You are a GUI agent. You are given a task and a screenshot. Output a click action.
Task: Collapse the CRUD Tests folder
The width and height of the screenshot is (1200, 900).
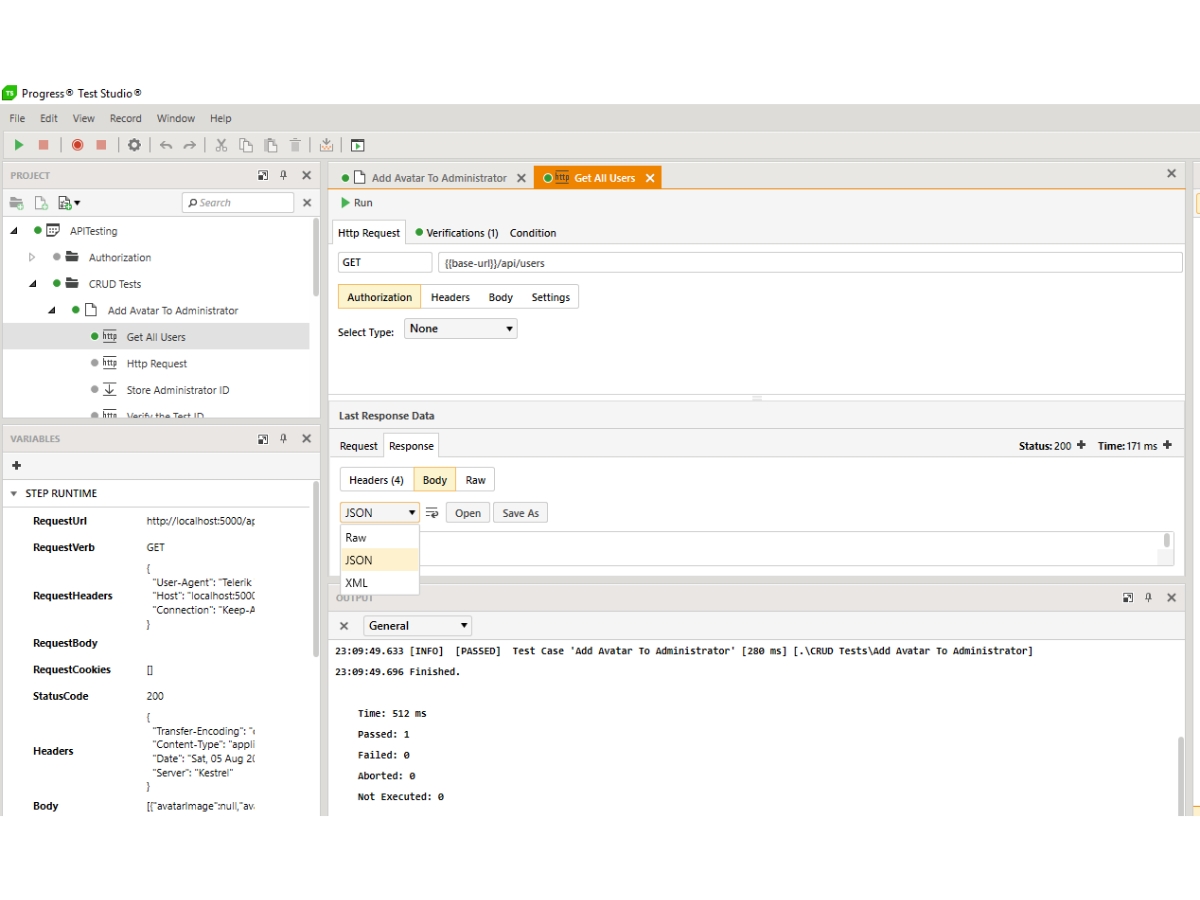coord(33,284)
